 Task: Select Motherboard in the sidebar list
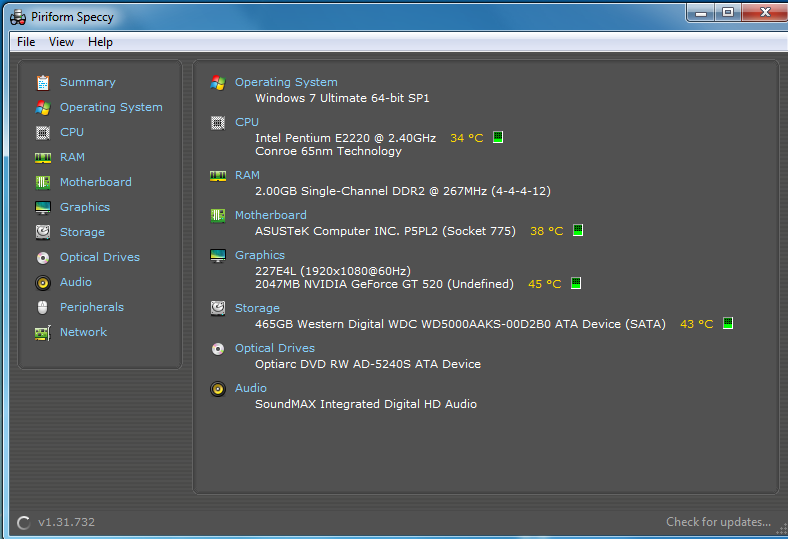95,182
